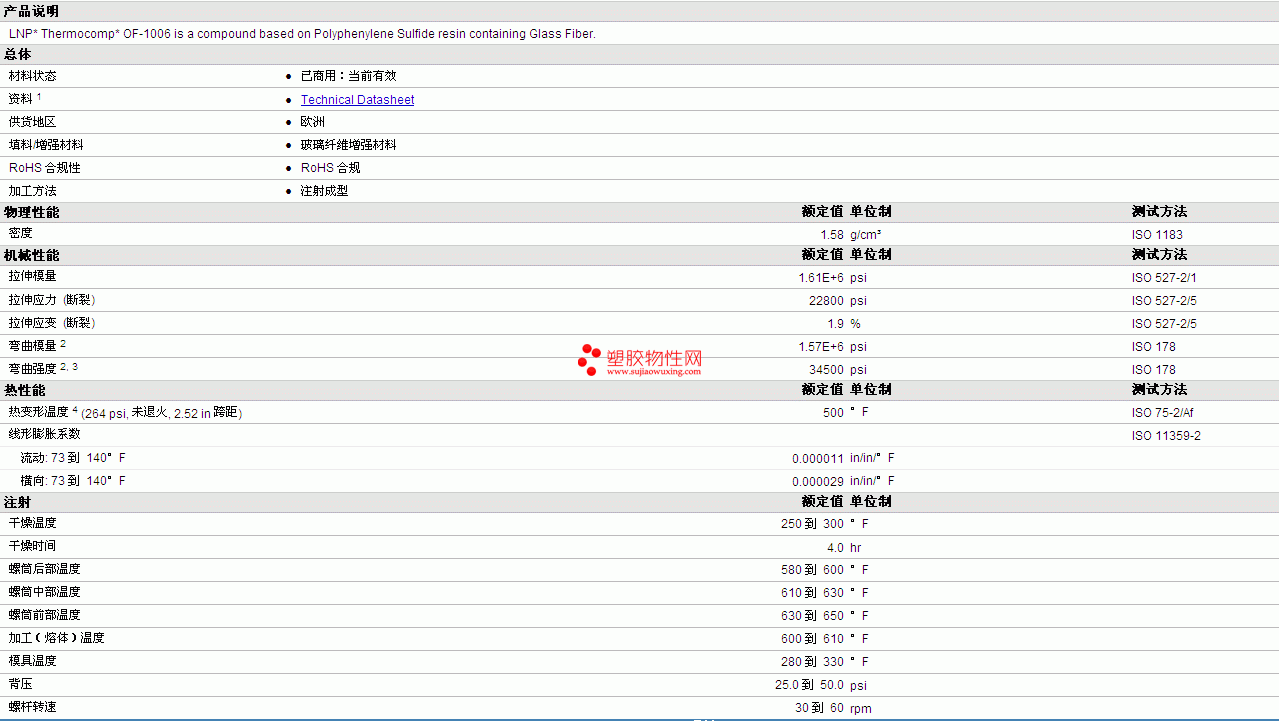Select the 0.000011 value
1279x721 pixels.
click(818, 459)
